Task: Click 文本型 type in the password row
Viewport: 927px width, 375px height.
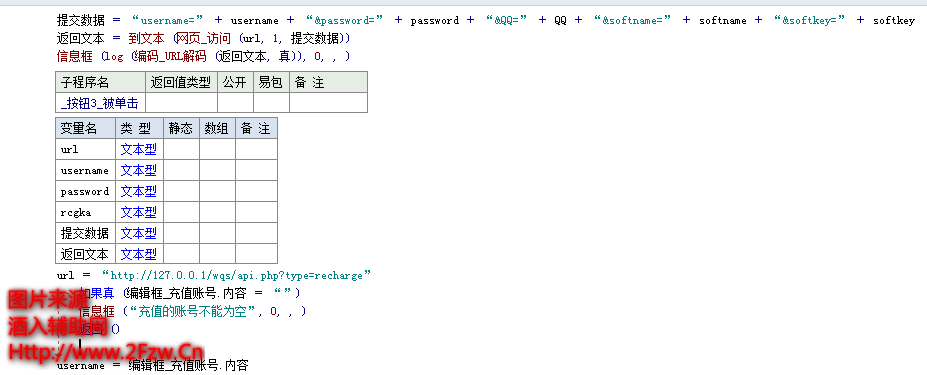Action: pos(139,191)
